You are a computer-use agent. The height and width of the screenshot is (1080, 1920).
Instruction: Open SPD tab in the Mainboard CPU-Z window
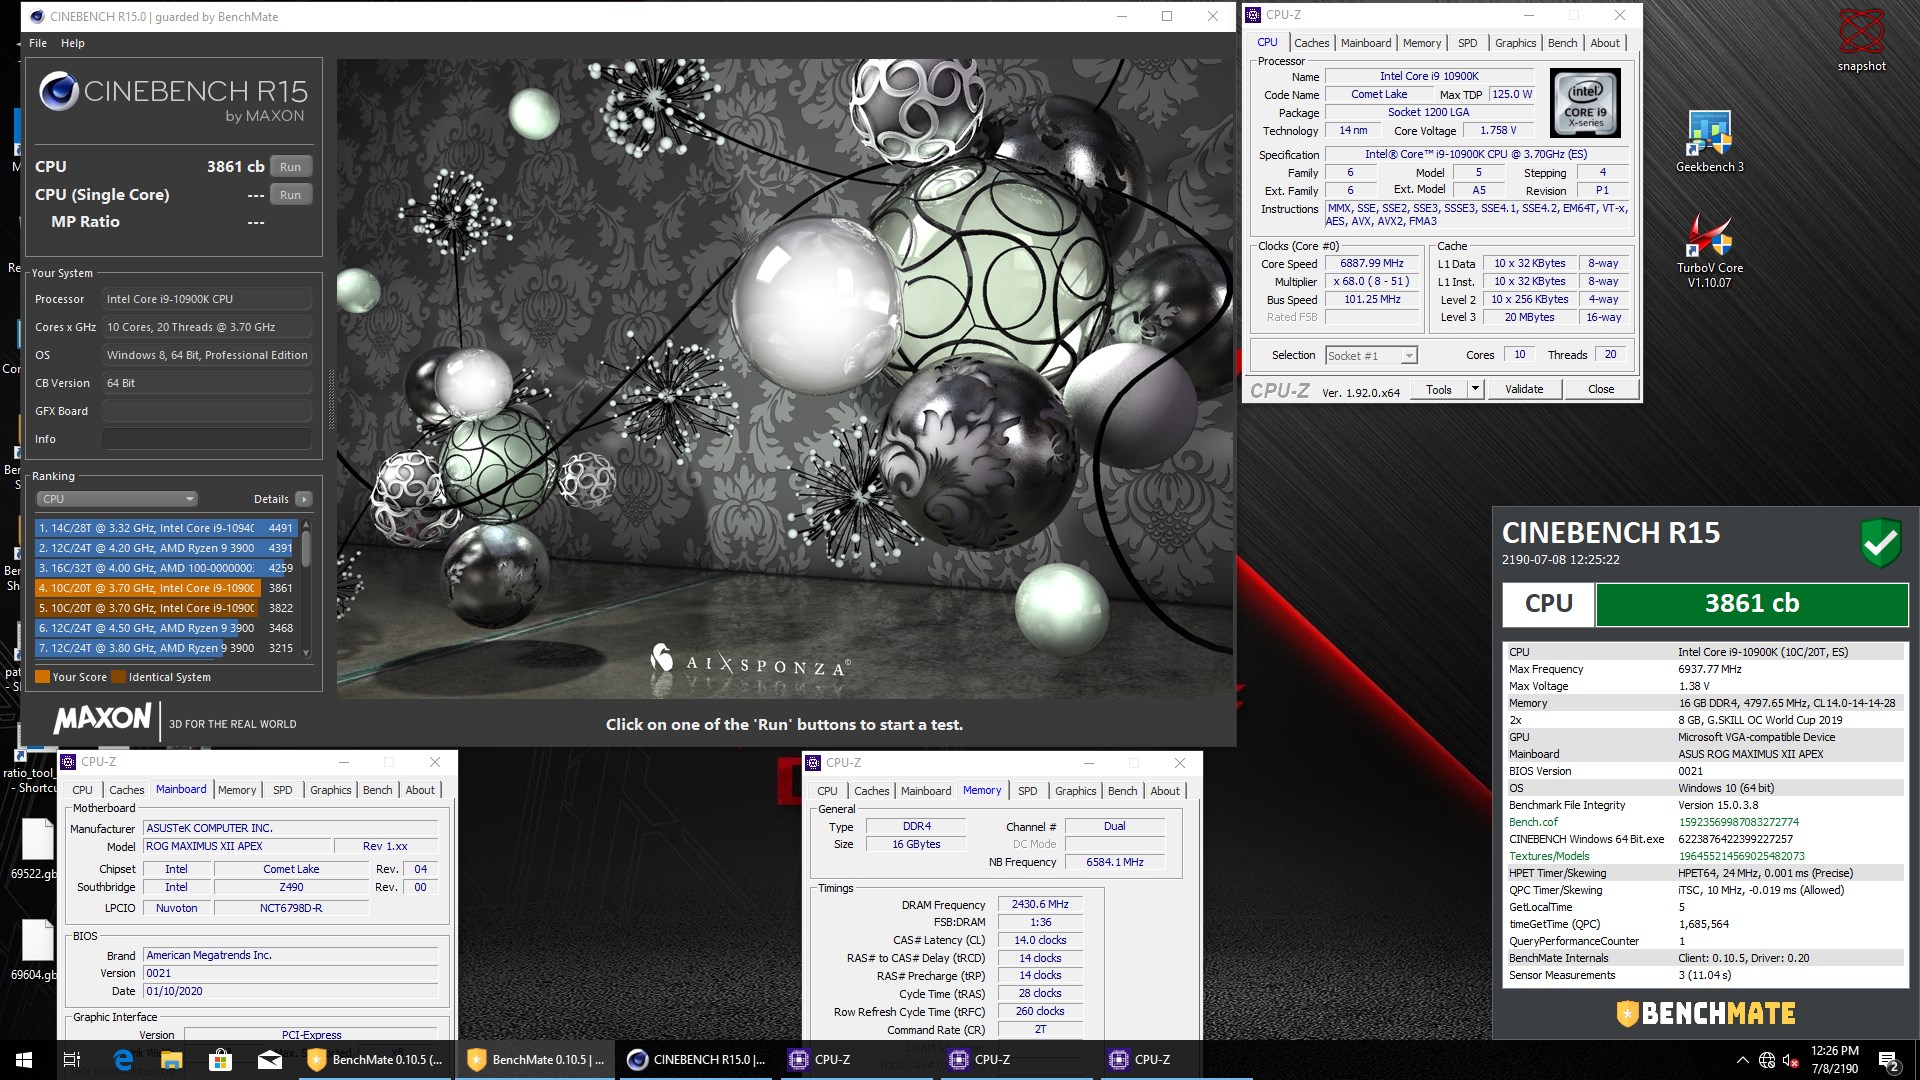click(x=283, y=790)
